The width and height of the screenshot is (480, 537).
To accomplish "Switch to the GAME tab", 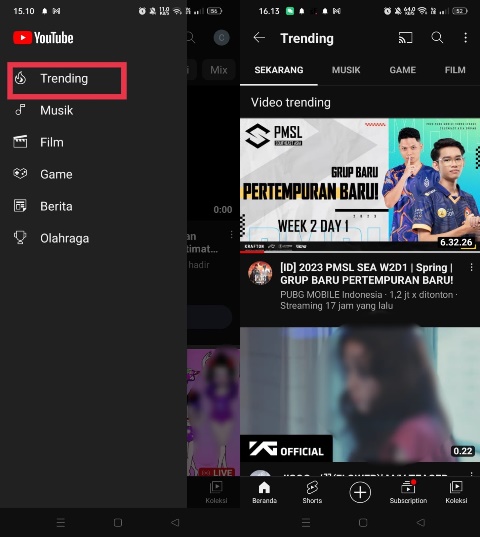I will (x=402, y=70).
